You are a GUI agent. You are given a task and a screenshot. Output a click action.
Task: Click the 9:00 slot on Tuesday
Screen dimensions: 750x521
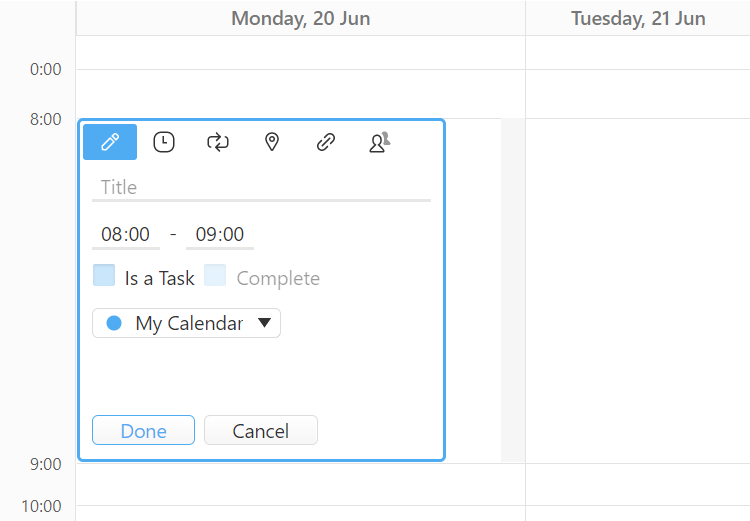[638, 484]
